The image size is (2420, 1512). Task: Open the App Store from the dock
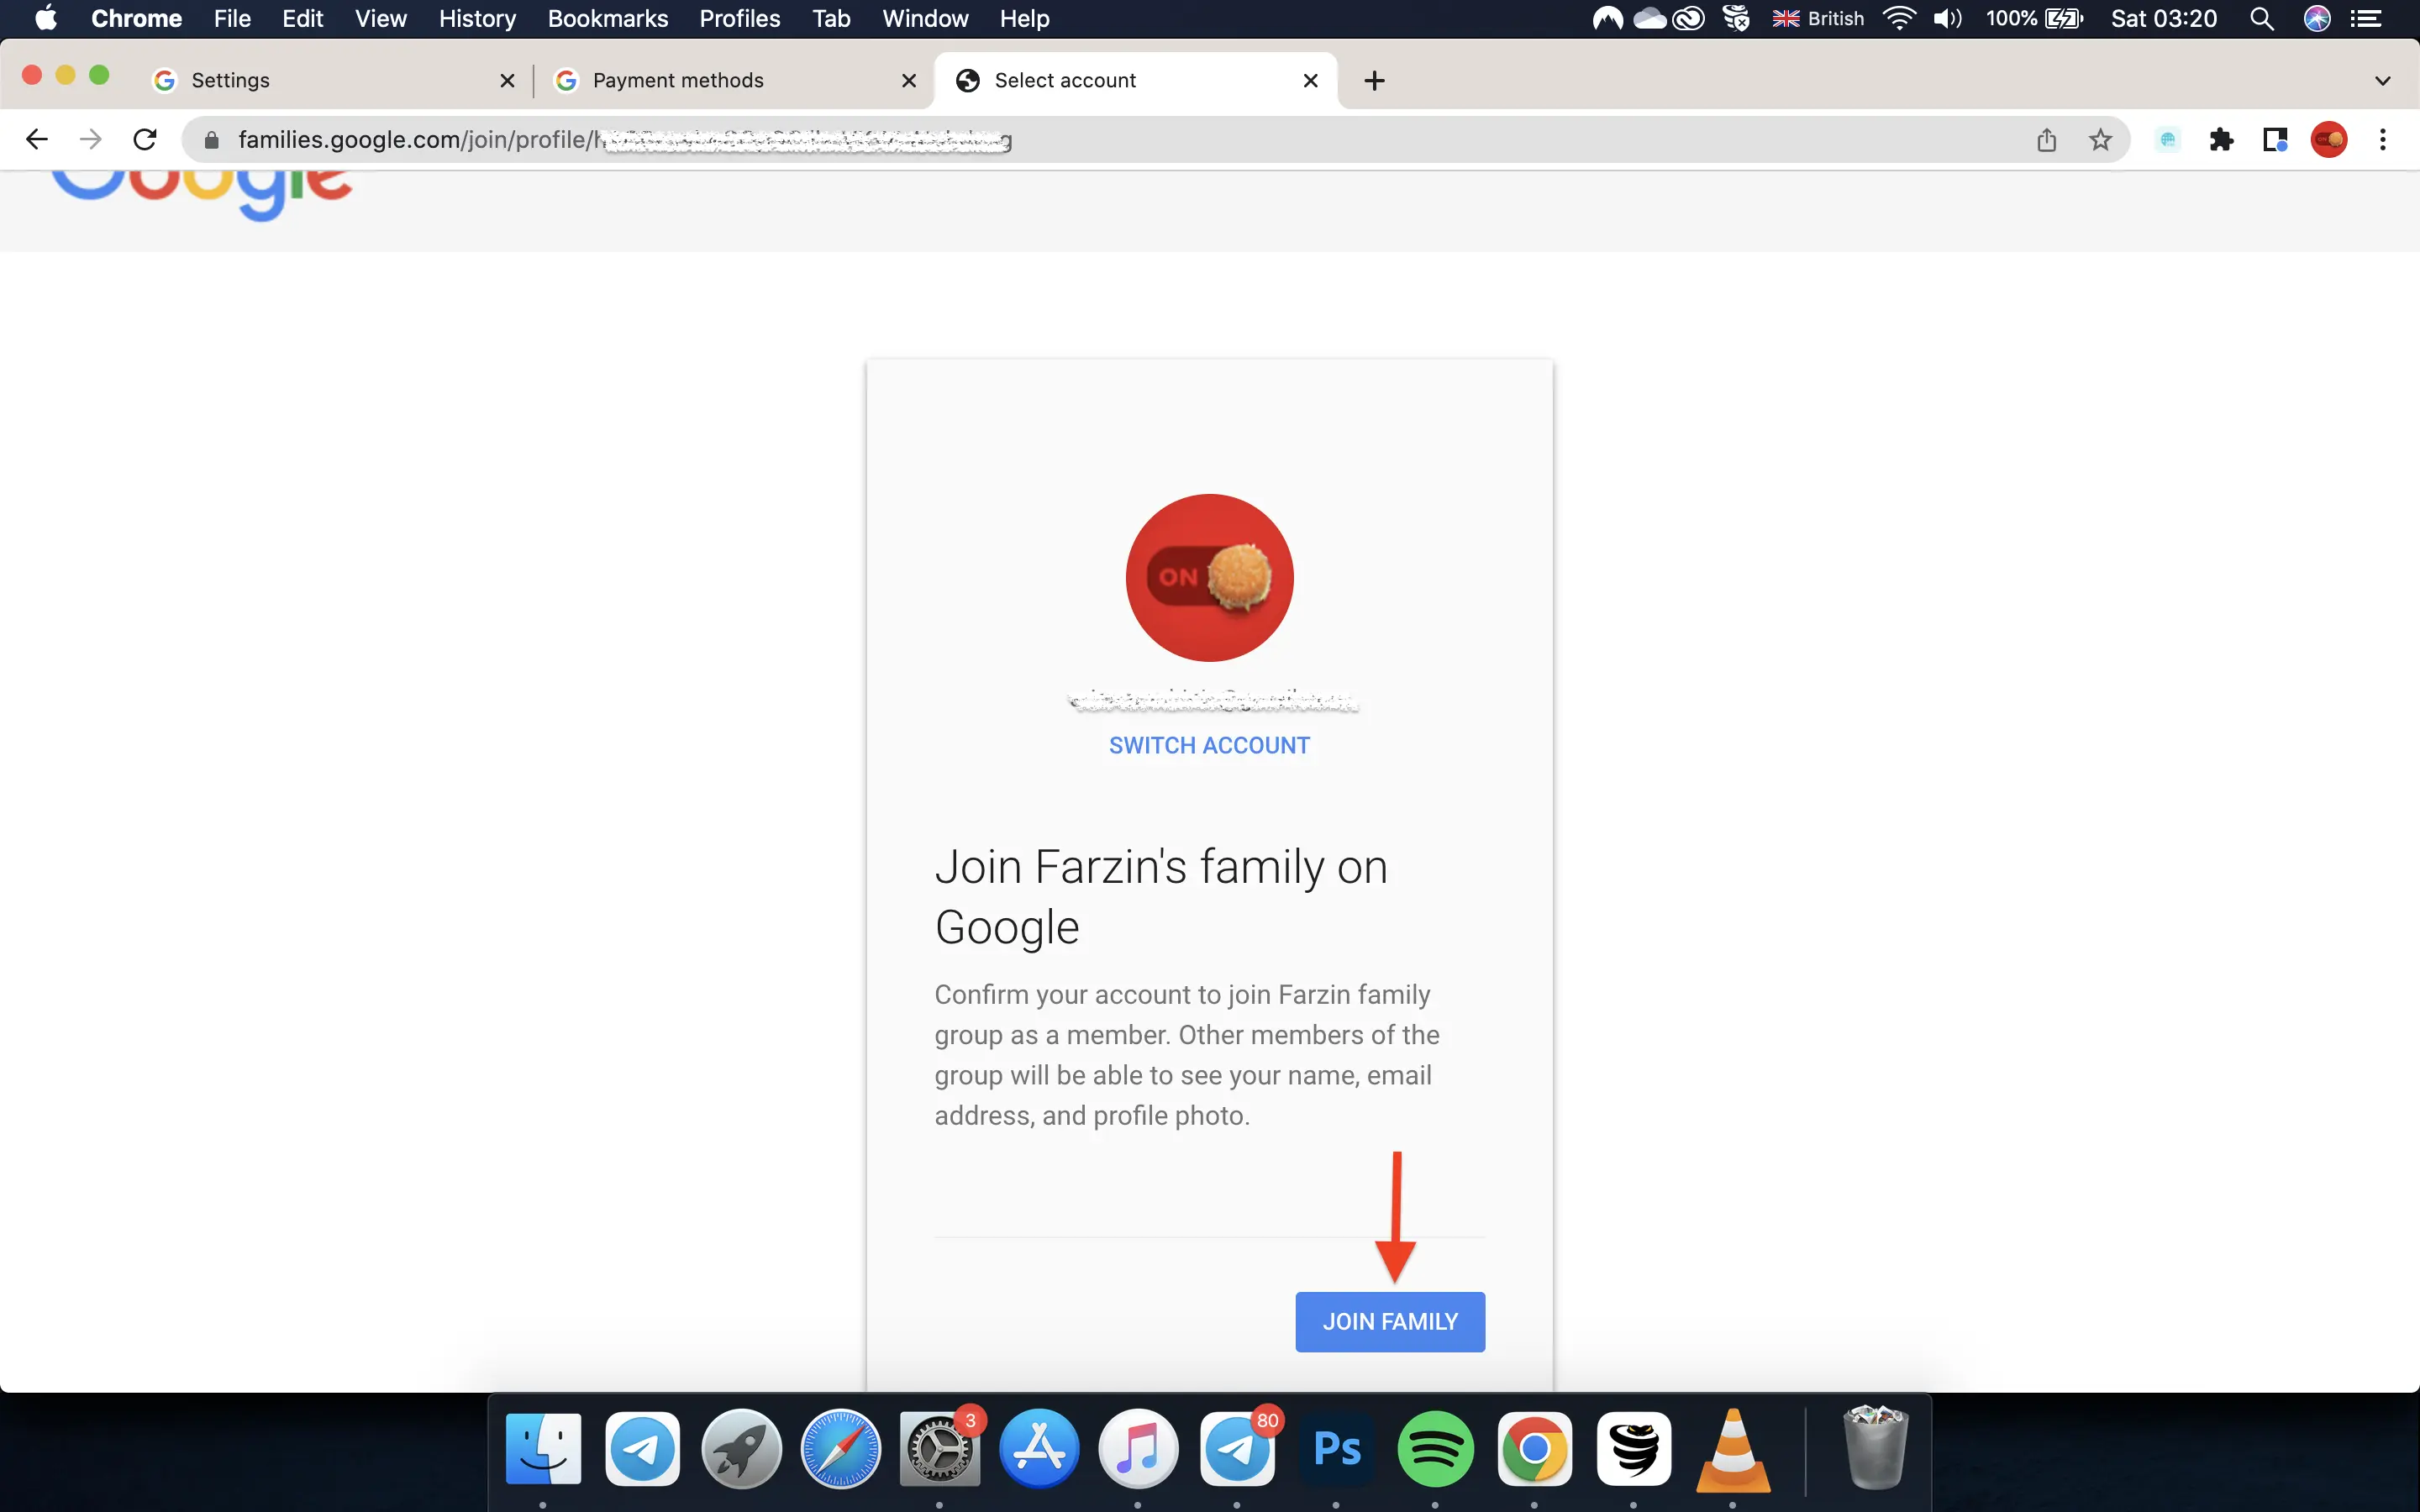[1039, 1449]
